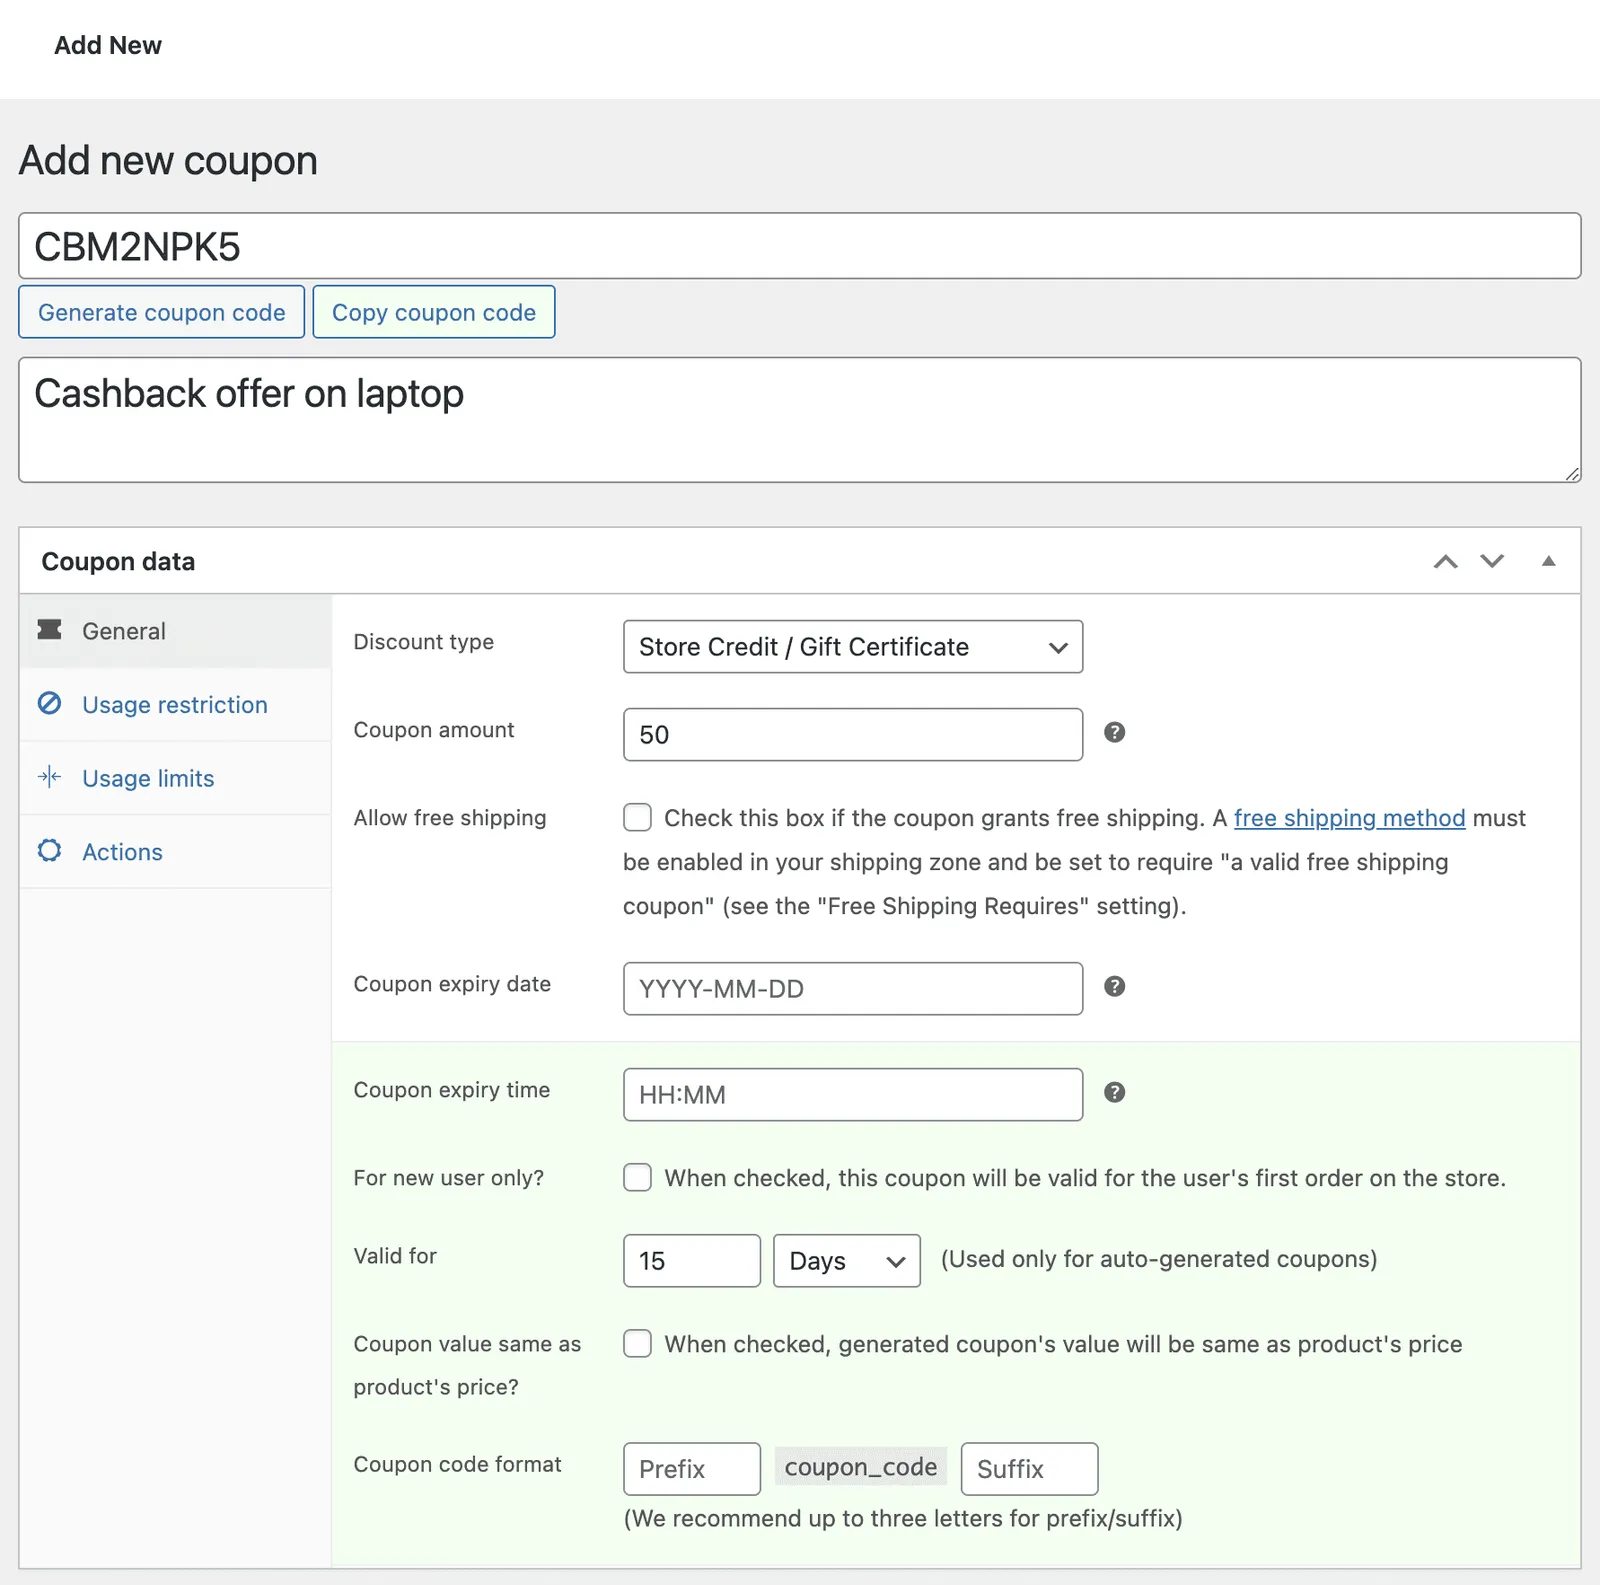Open the Actions tab
Image resolution: width=1600 pixels, height=1585 pixels.
click(175, 852)
